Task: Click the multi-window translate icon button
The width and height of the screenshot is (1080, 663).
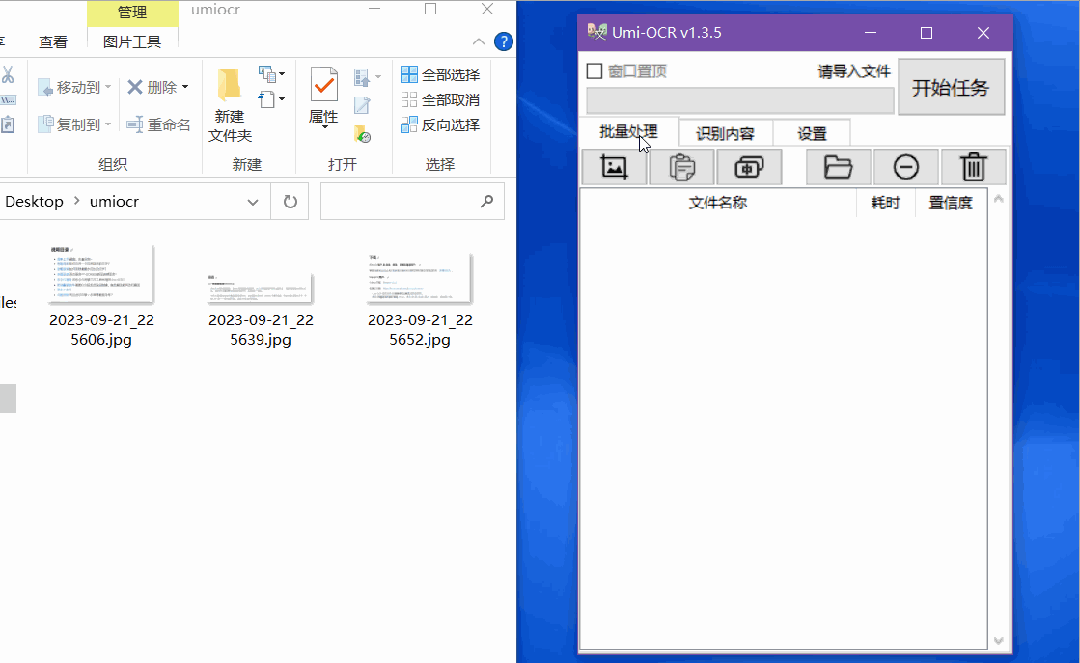Action: tap(748, 167)
